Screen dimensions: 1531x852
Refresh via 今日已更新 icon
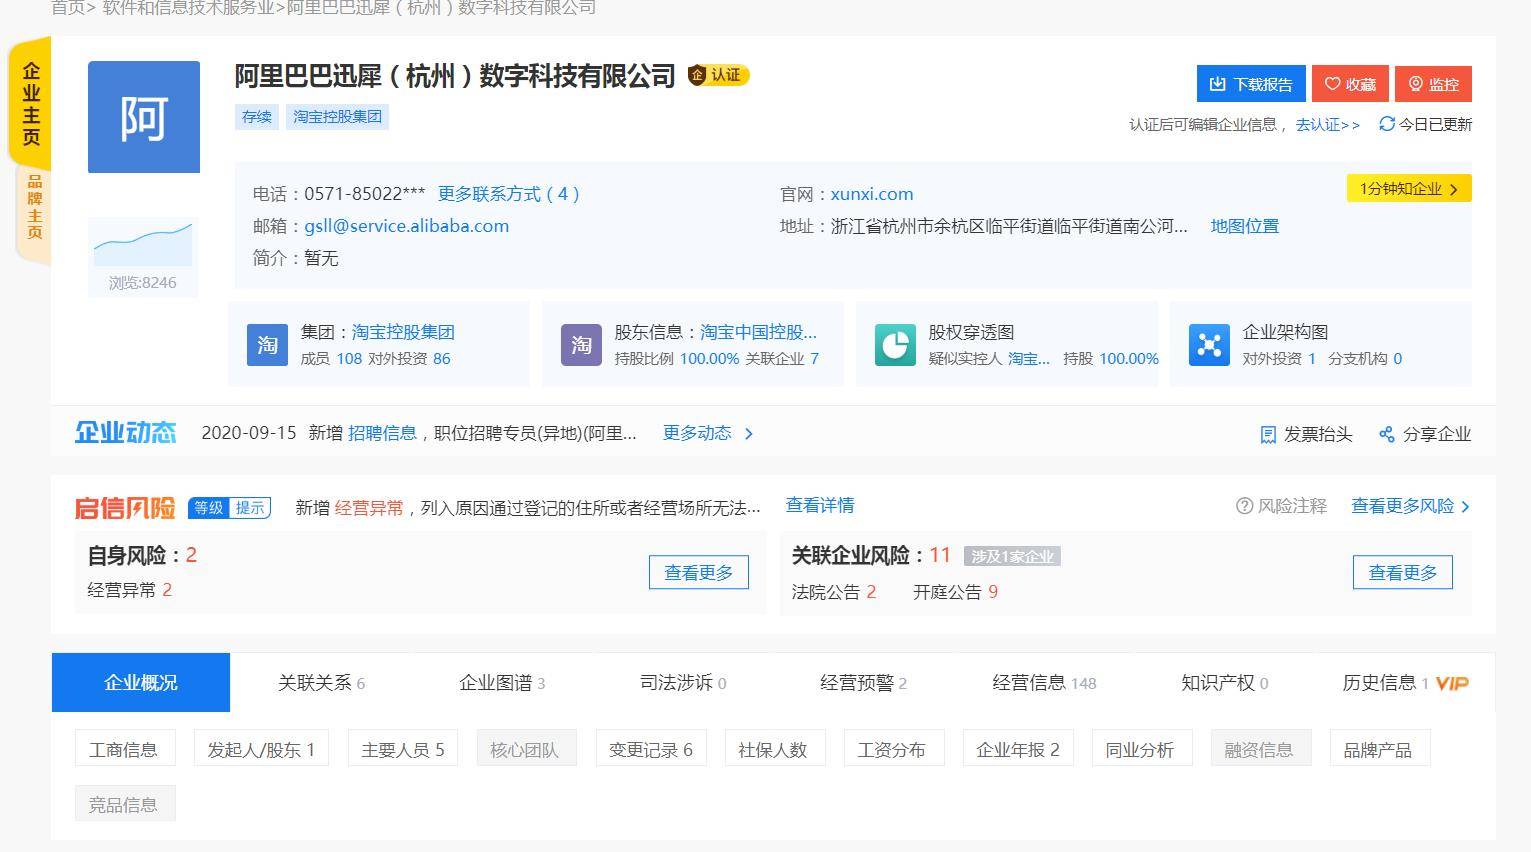(x=1386, y=124)
